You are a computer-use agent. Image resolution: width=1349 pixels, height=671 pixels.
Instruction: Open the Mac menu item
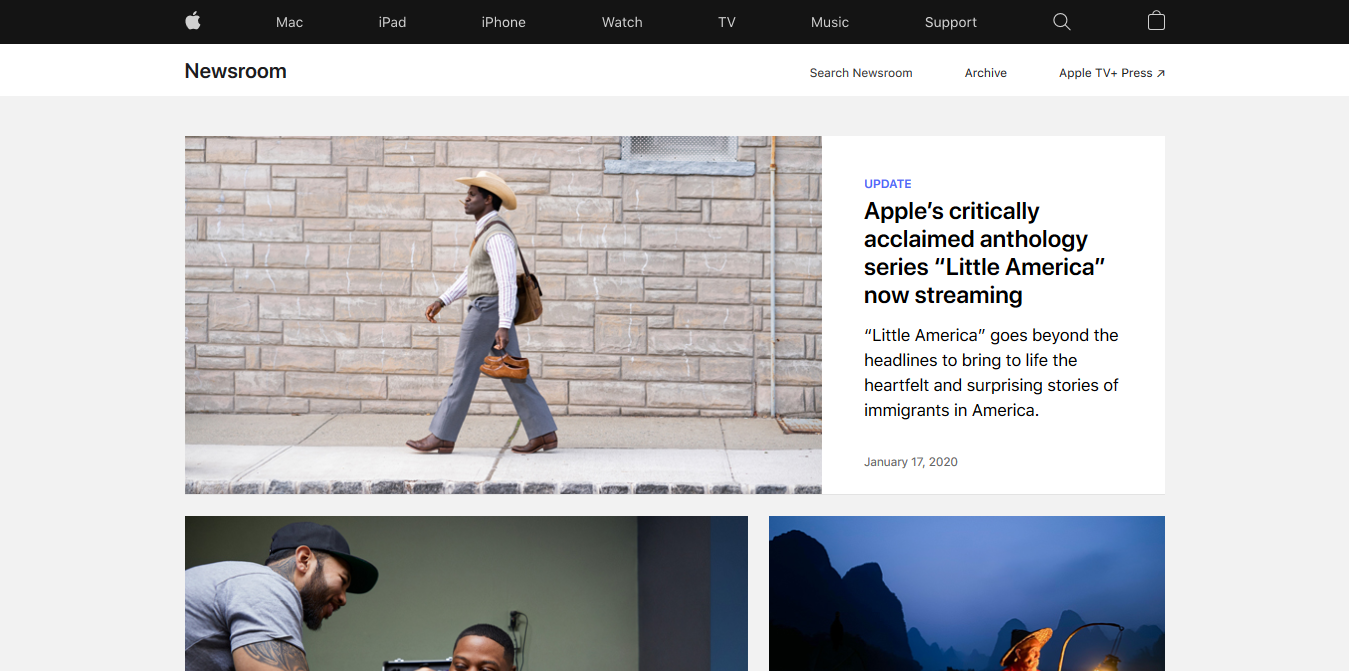point(289,22)
